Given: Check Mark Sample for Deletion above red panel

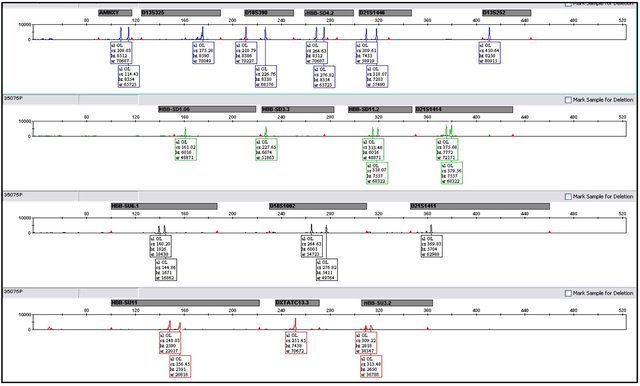Looking at the screenshot, I should click(568, 293).
